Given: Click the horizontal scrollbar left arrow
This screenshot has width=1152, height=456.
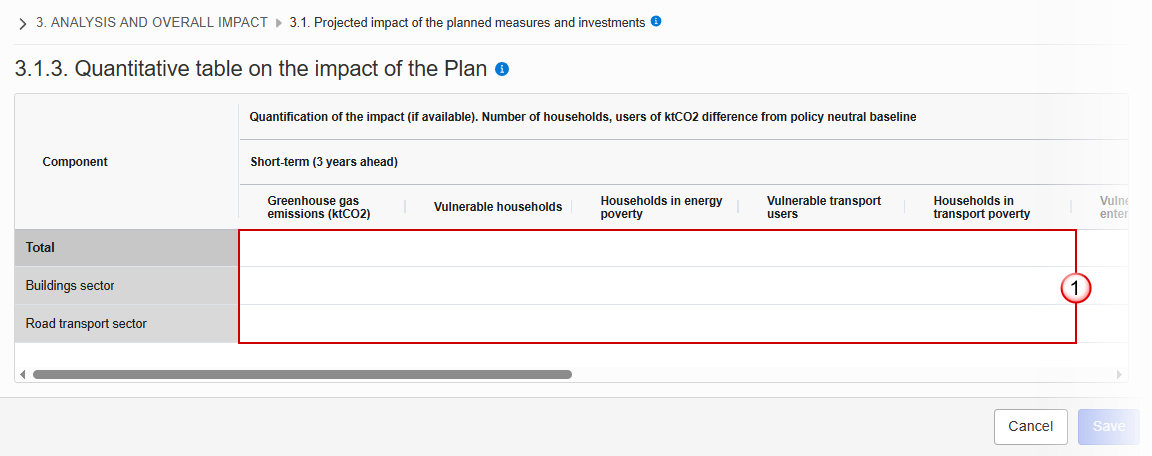Looking at the screenshot, I should point(23,374).
